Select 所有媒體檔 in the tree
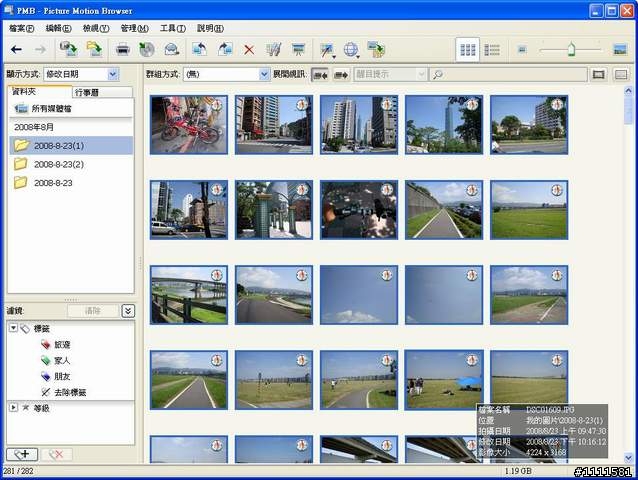This screenshot has width=638, height=480. 71,108
